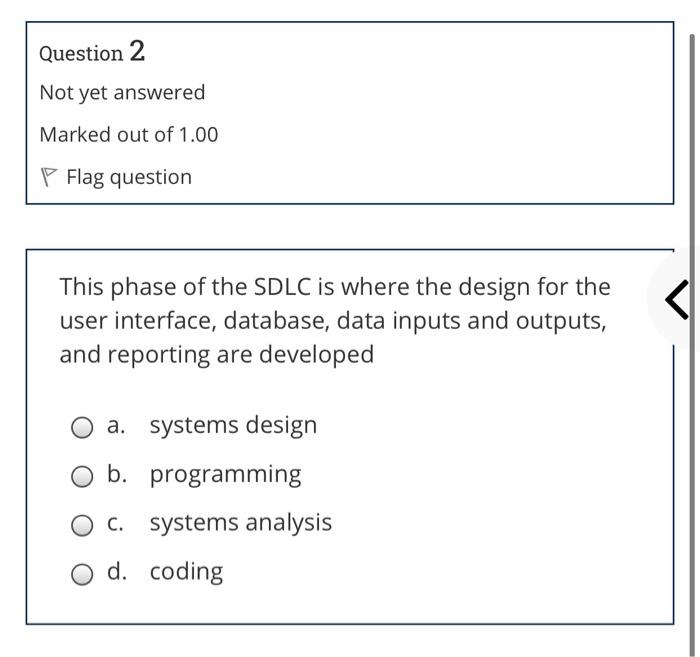Click the vertical scrollbar on the right edge
Screen dimensions: 700x657
[x=692, y=300]
